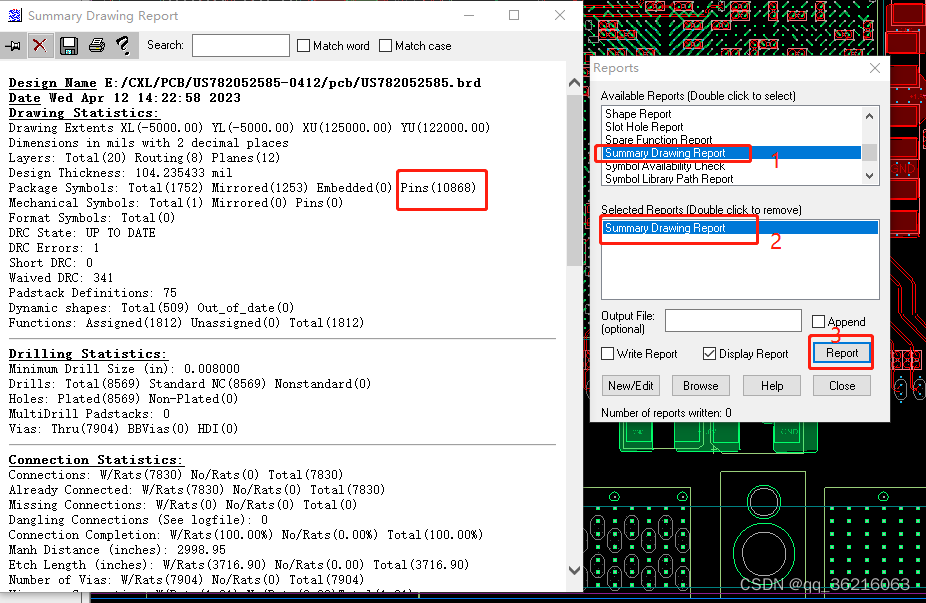Enable the Match word checkbox
Image resolution: width=926 pixels, height=603 pixels.
click(x=304, y=46)
